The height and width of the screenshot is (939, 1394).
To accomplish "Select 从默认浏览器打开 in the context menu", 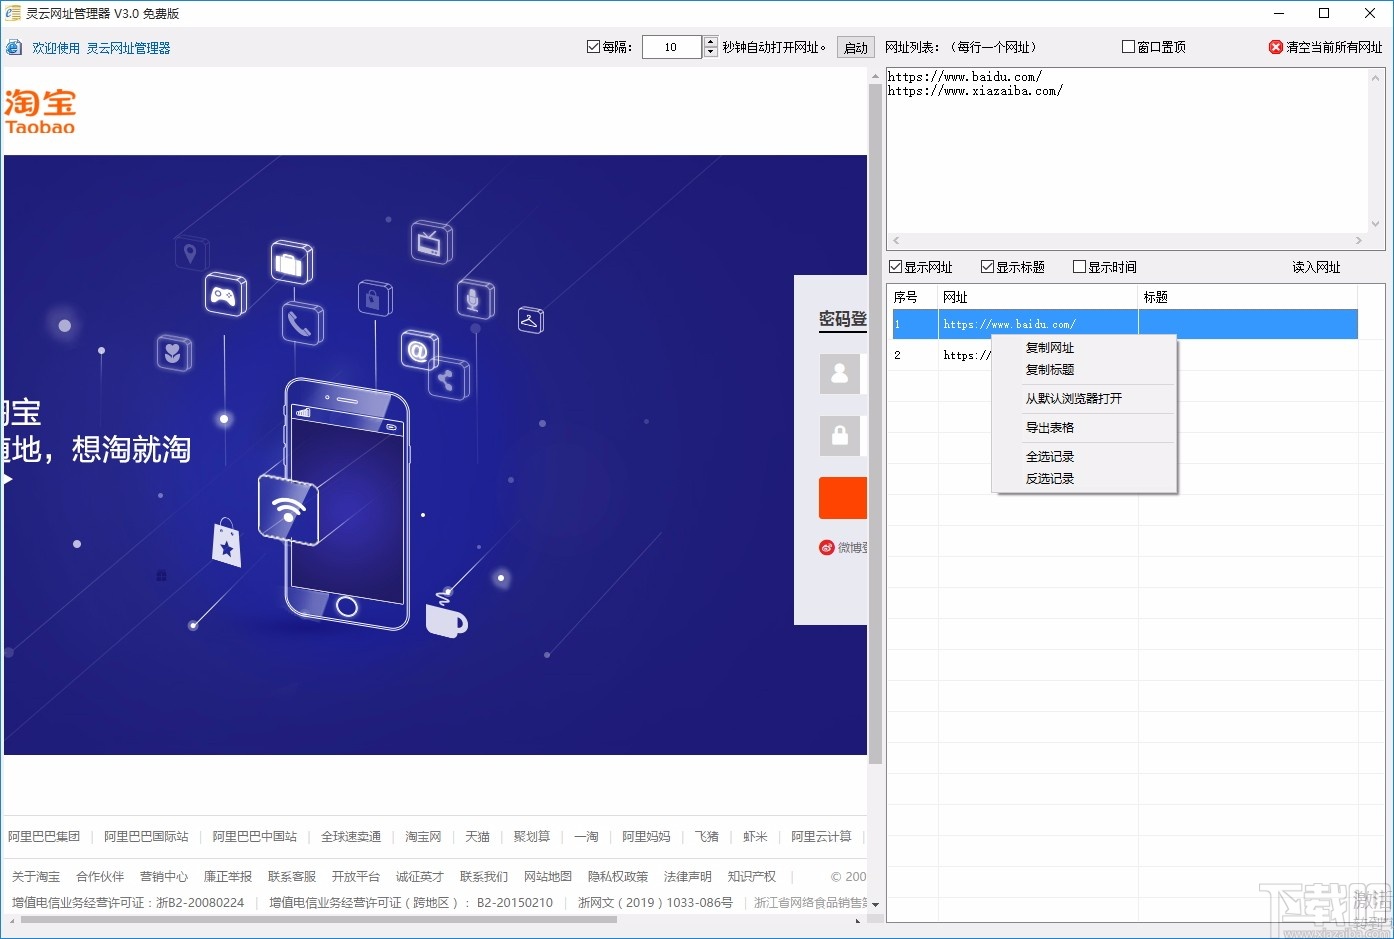I will coord(1074,398).
